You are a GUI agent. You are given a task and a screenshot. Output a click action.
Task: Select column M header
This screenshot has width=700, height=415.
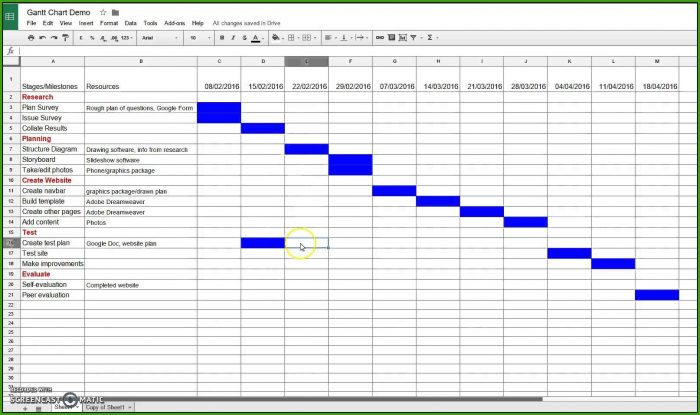point(657,61)
